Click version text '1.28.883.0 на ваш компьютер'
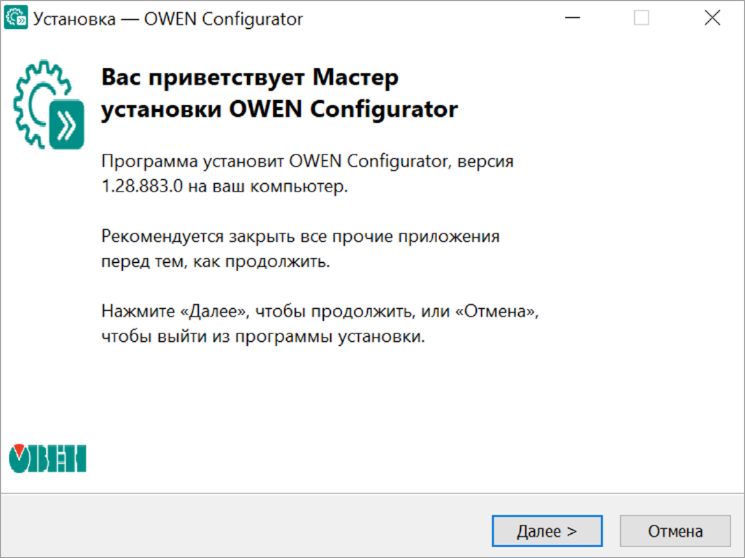 224,186
